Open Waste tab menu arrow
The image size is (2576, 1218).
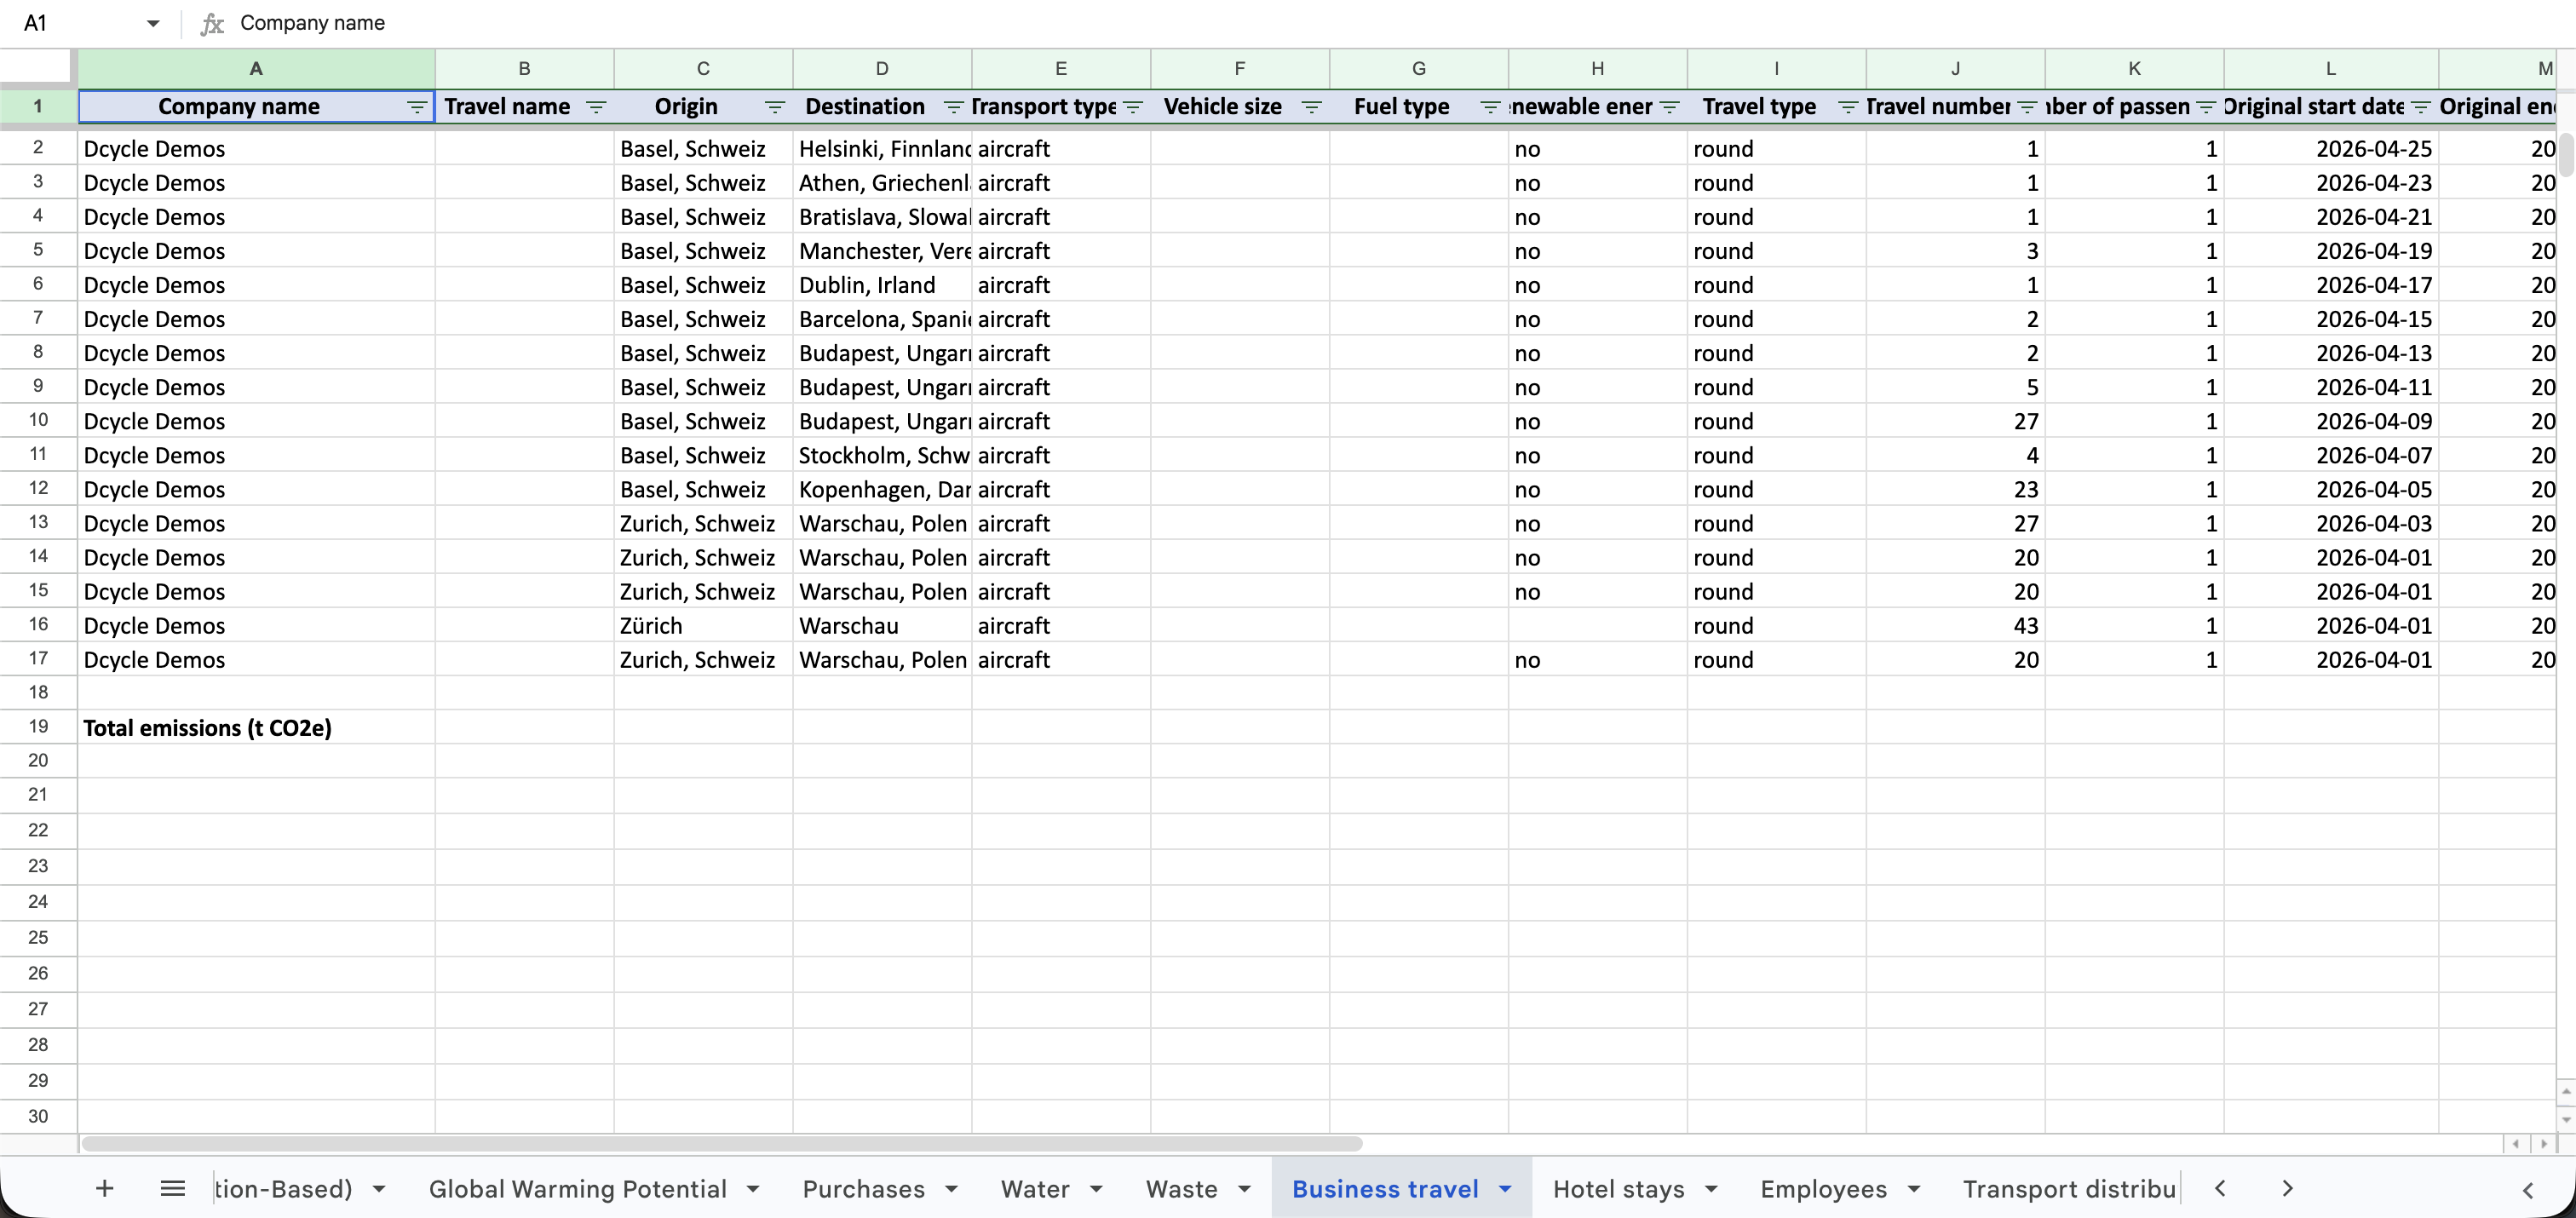1245,1189
